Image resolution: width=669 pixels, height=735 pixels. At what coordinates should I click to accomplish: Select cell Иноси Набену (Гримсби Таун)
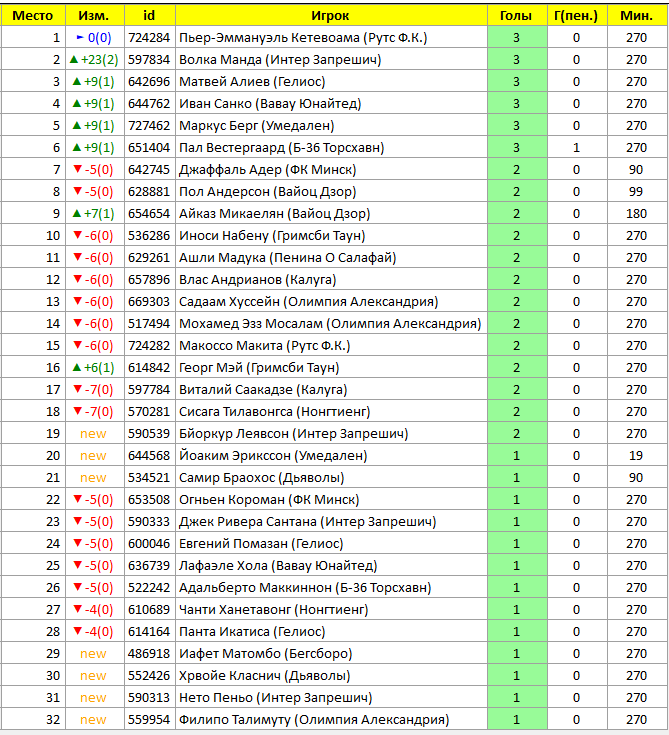tap(331, 236)
